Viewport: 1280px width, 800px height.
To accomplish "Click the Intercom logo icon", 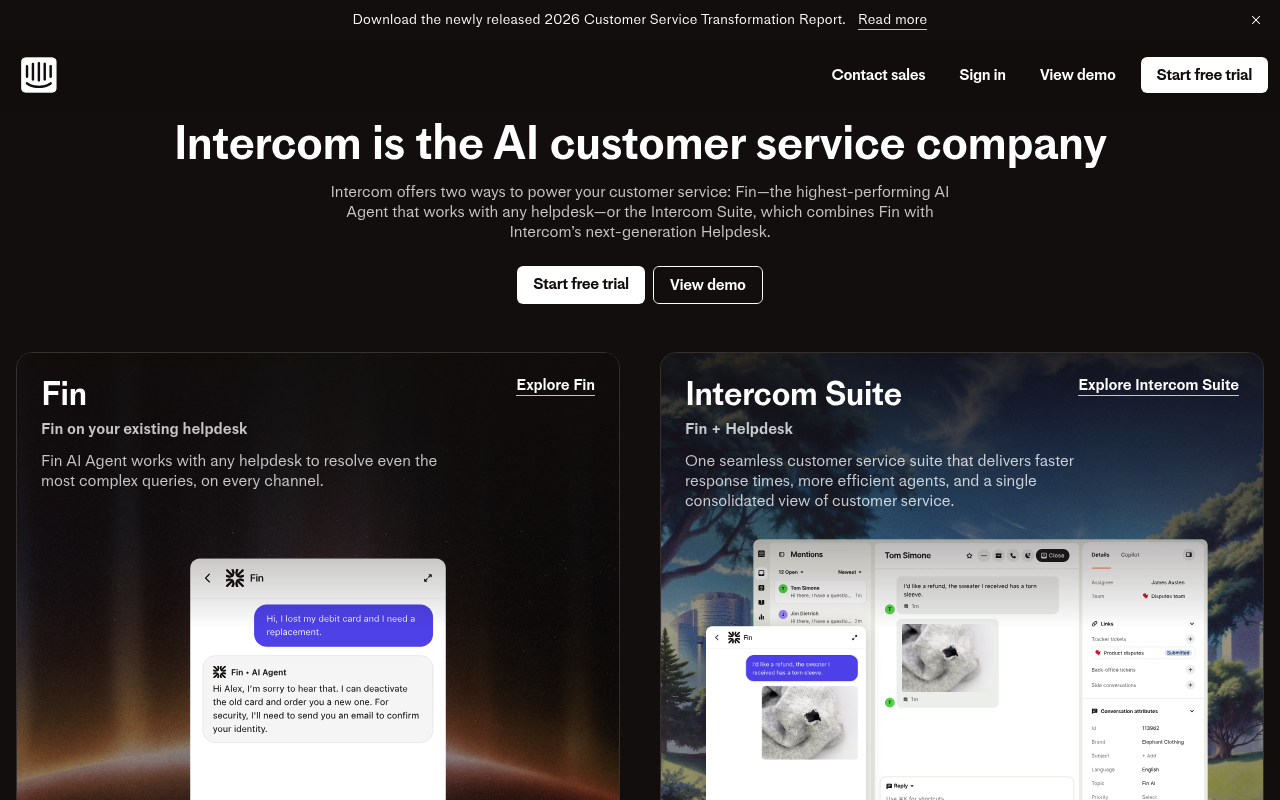I will click(39, 75).
